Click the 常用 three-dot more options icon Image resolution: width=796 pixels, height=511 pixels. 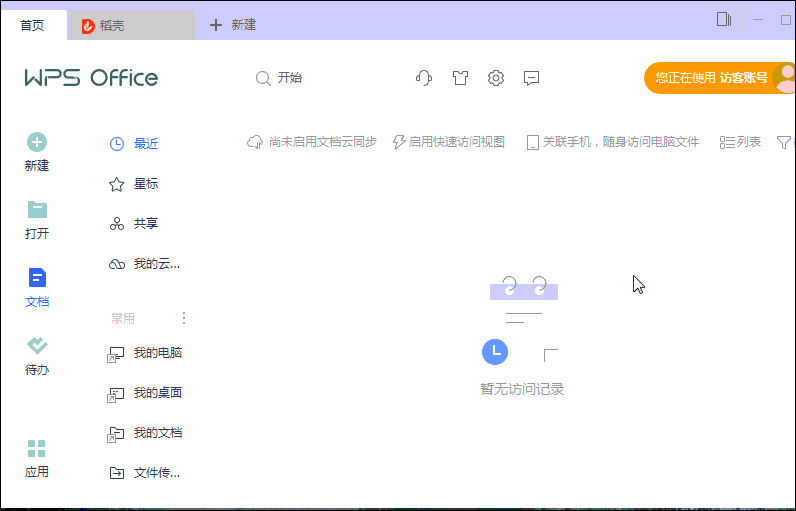184,318
